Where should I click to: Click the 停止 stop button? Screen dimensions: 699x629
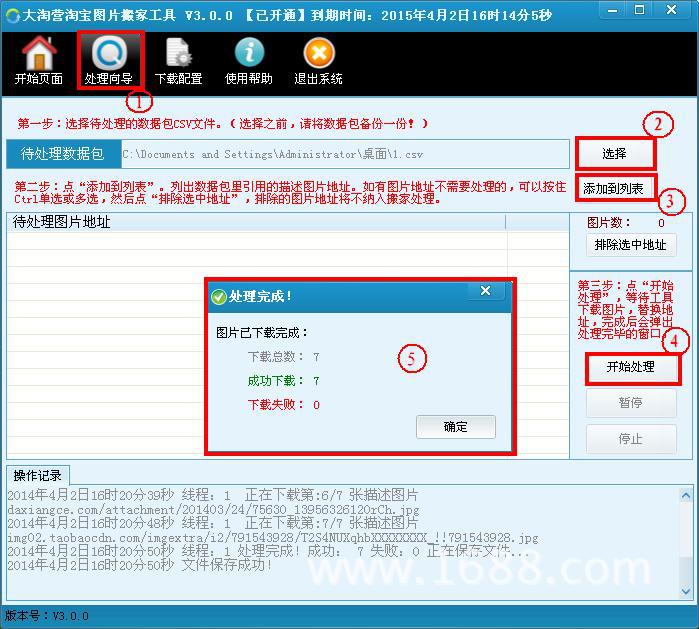click(630, 439)
